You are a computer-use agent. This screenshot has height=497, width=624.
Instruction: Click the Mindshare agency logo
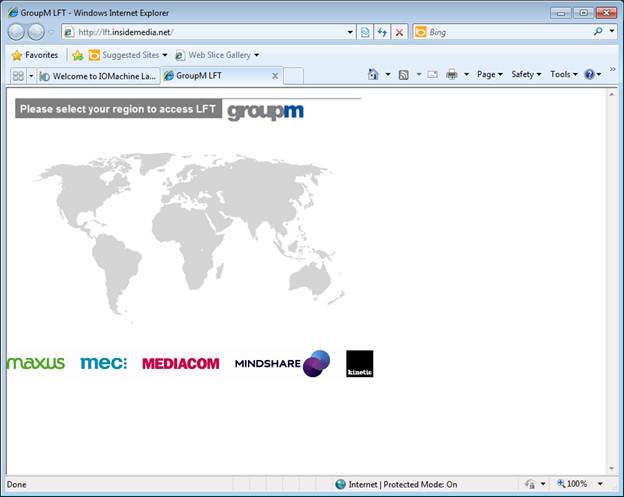281,364
